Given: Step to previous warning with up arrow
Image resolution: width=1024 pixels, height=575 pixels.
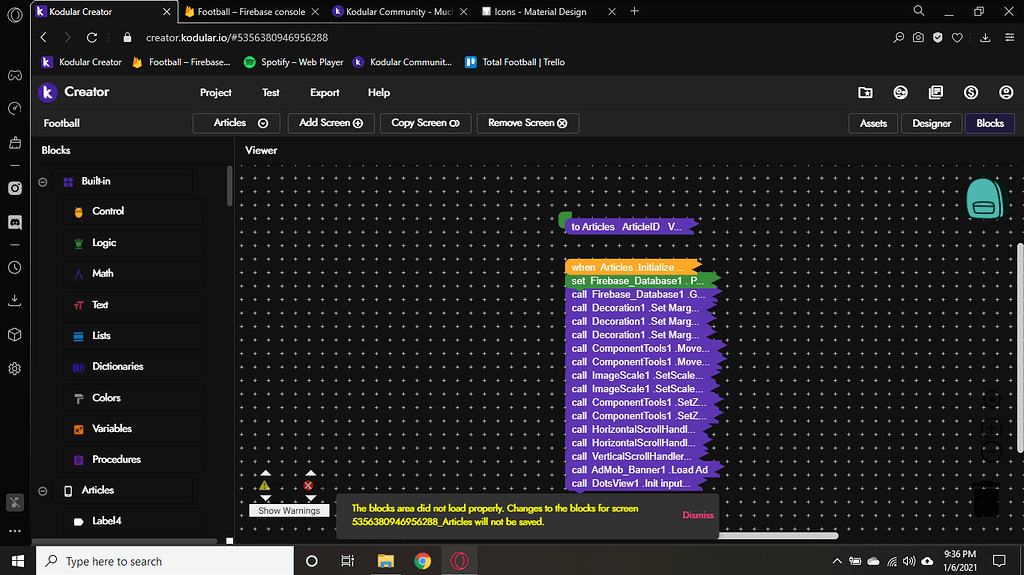Looking at the screenshot, I should (x=265, y=473).
